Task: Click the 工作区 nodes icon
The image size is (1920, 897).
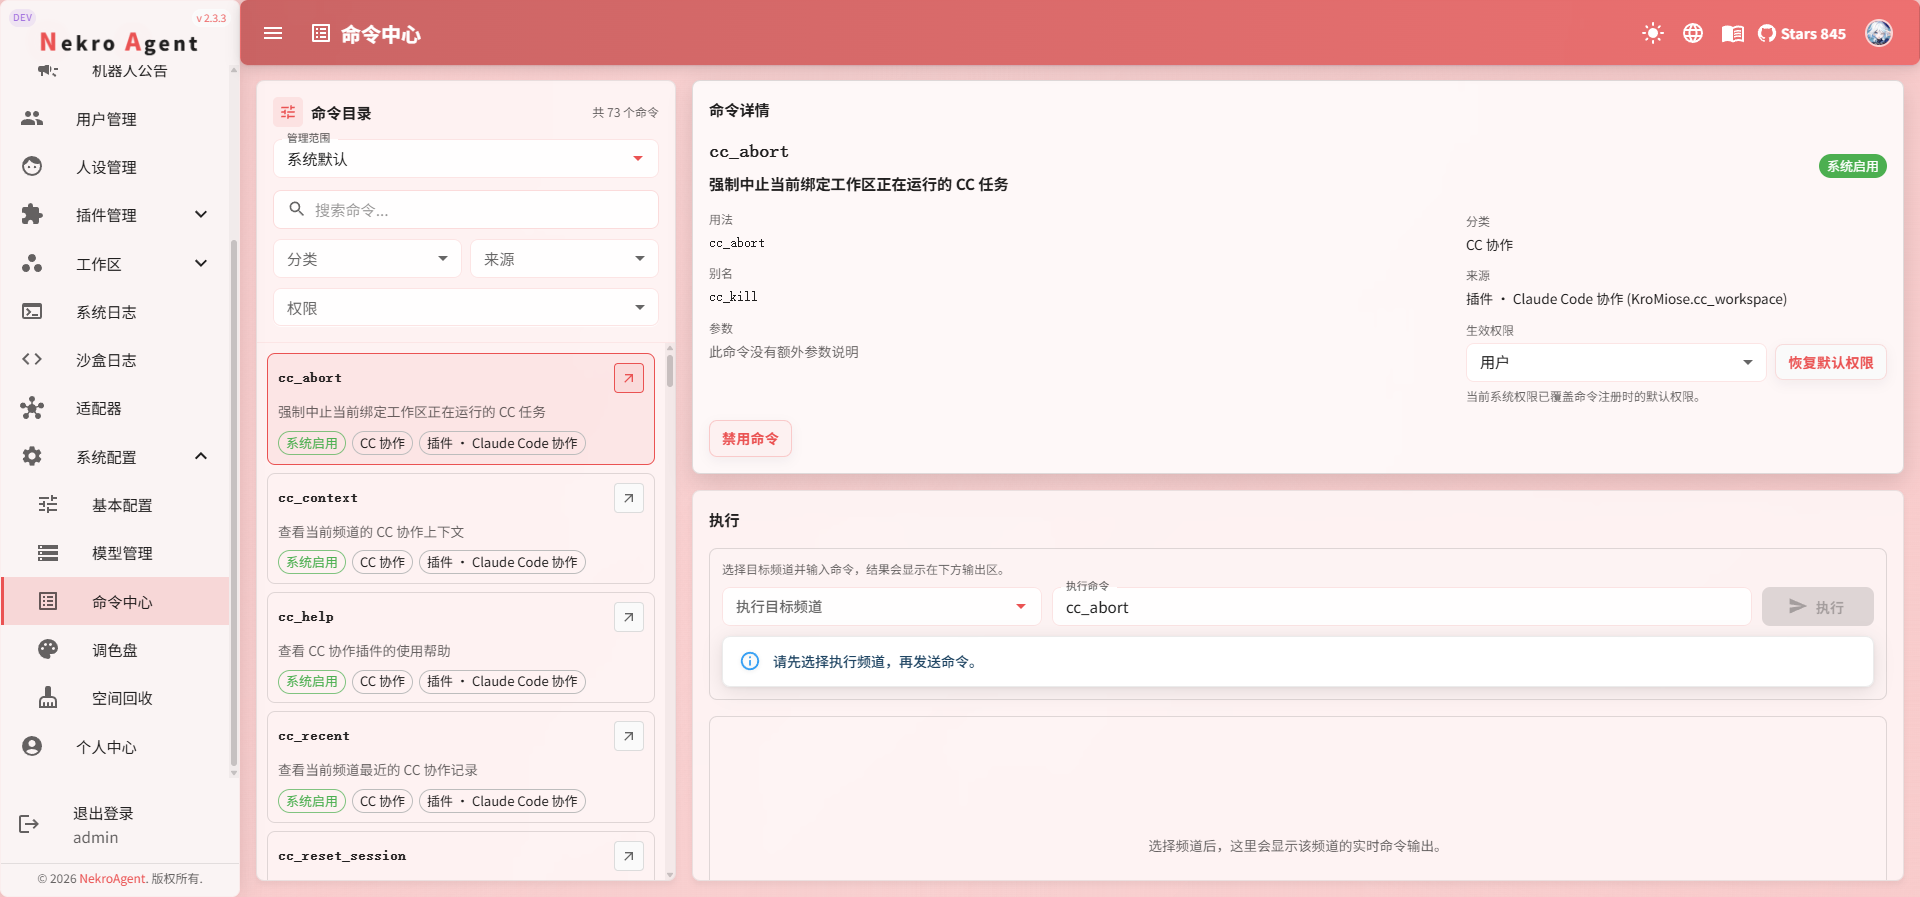Action: 32,263
